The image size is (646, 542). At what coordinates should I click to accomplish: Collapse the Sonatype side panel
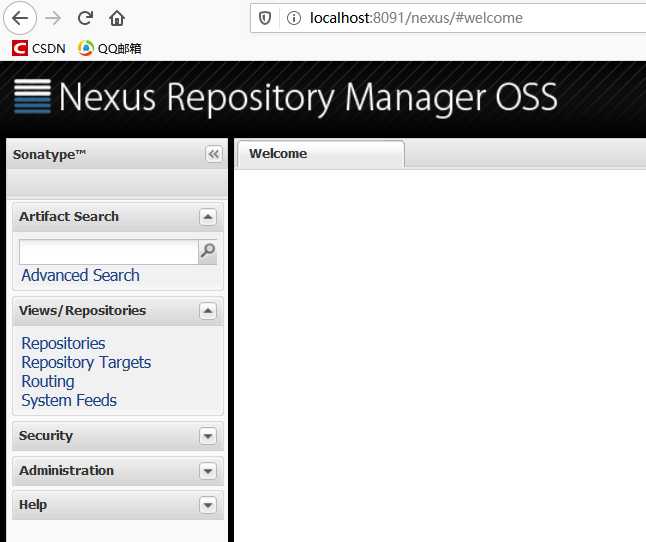click(x=214, y=154)
